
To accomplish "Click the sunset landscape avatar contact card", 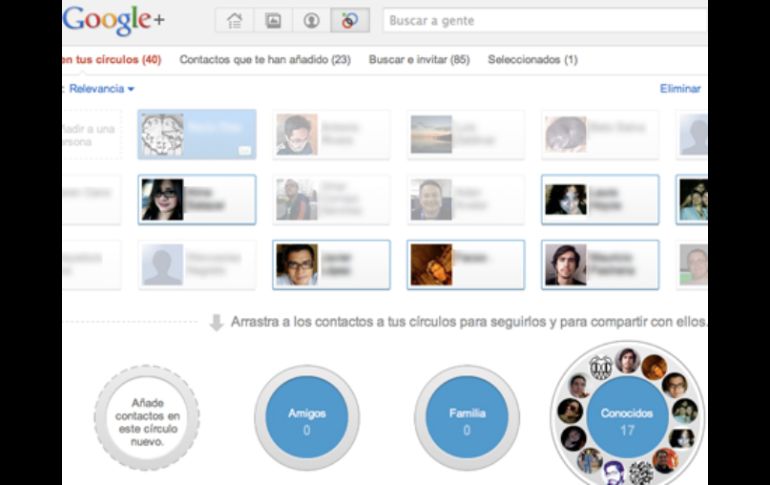I will 465,134.
